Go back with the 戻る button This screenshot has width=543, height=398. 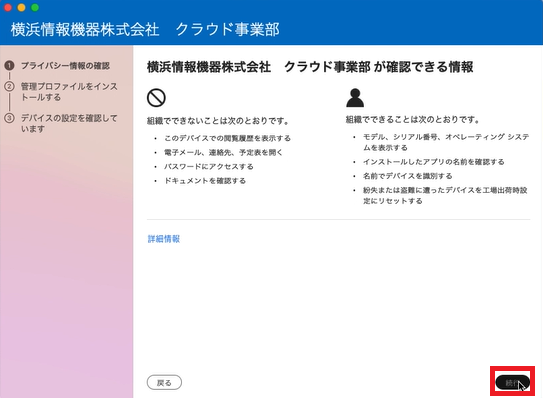coord(164,382)
